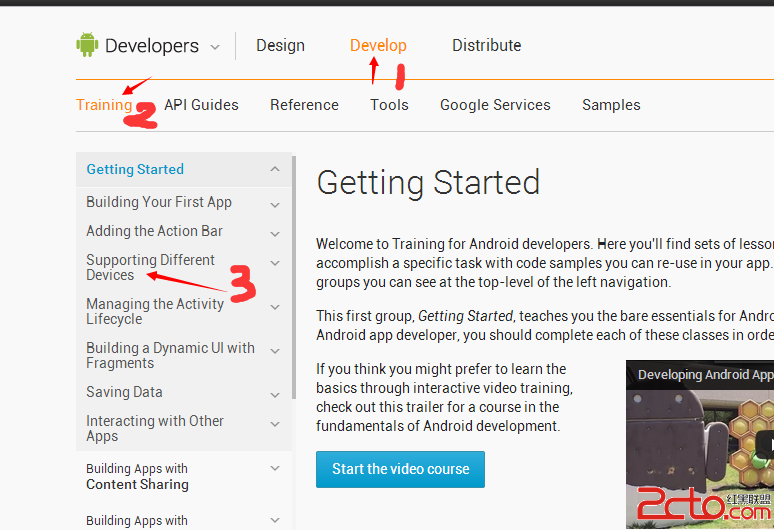Open Supporting Different Devices lesson

pos(151,267)
